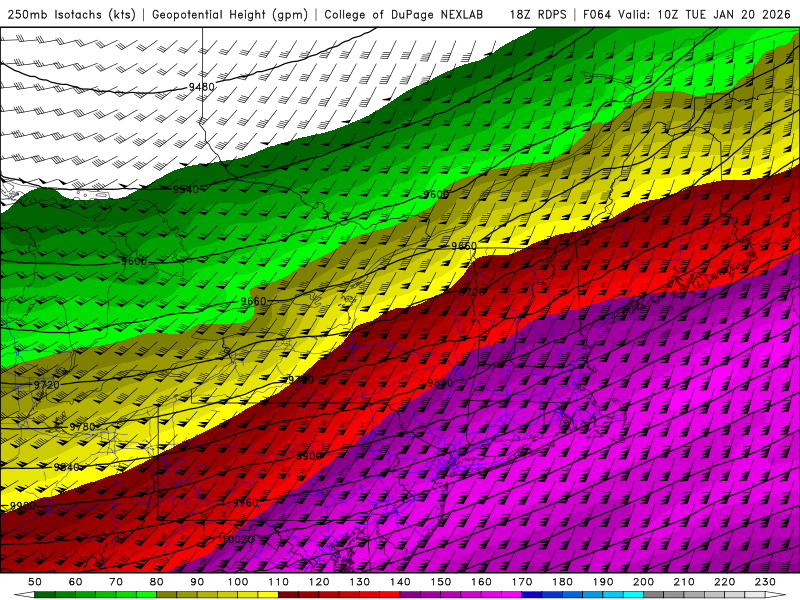Click the 'F064' forecast hour text

click(597, 14)
